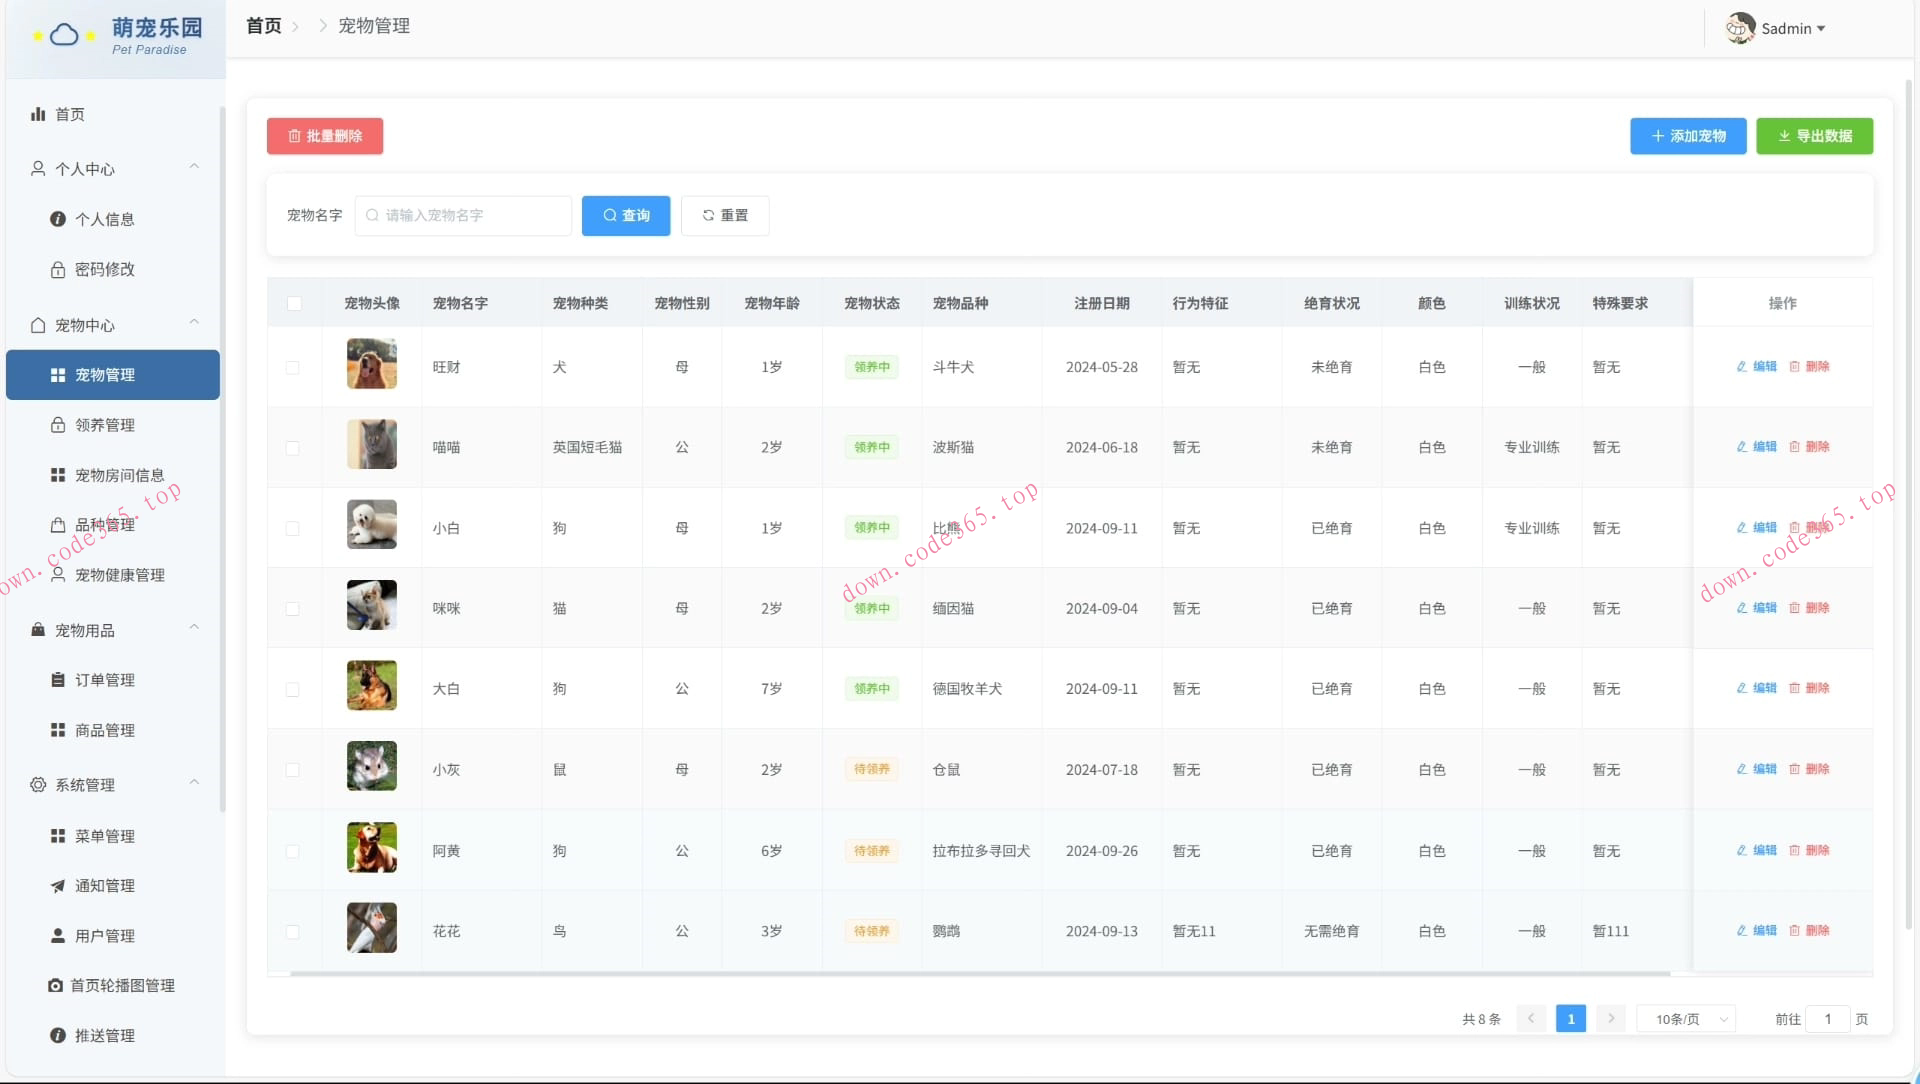Click the trash delete icon in 花花 row

click(1794, 930)
